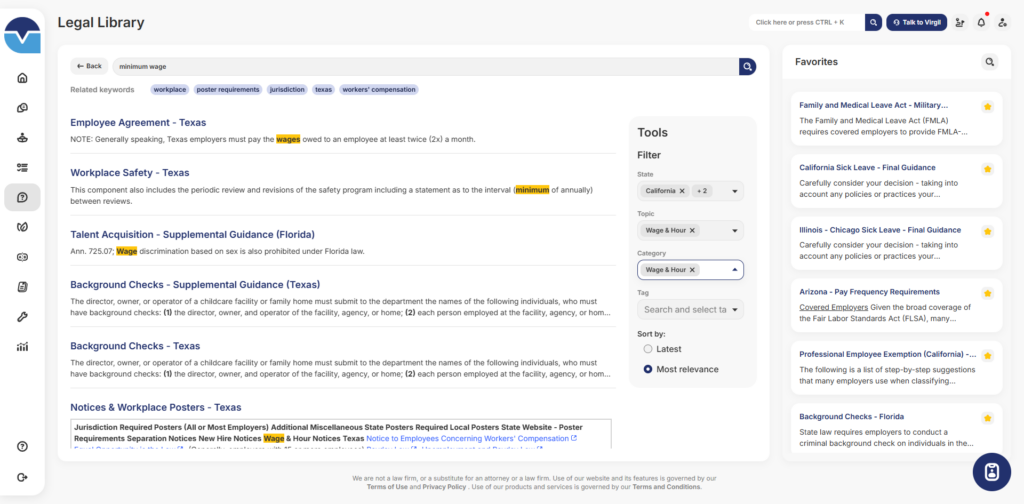Select the Most relevance sort option
The width and height of the screenshot is (1024, 504).
coord(648,369)
